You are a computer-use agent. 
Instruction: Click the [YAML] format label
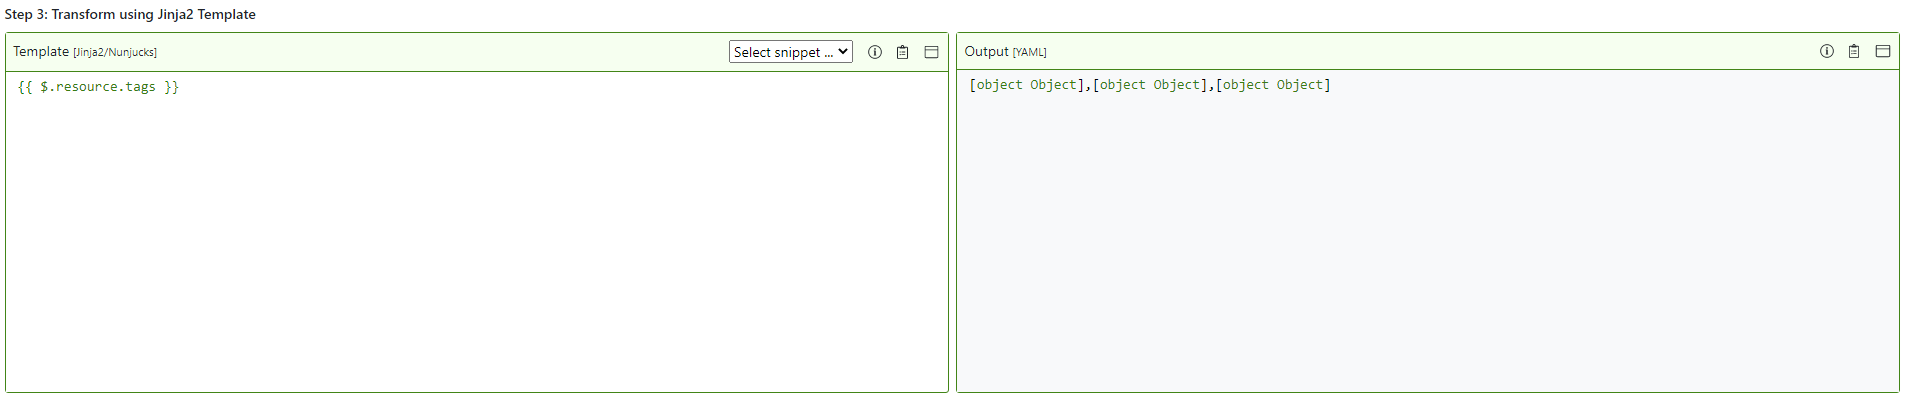tap(1030, 52)
